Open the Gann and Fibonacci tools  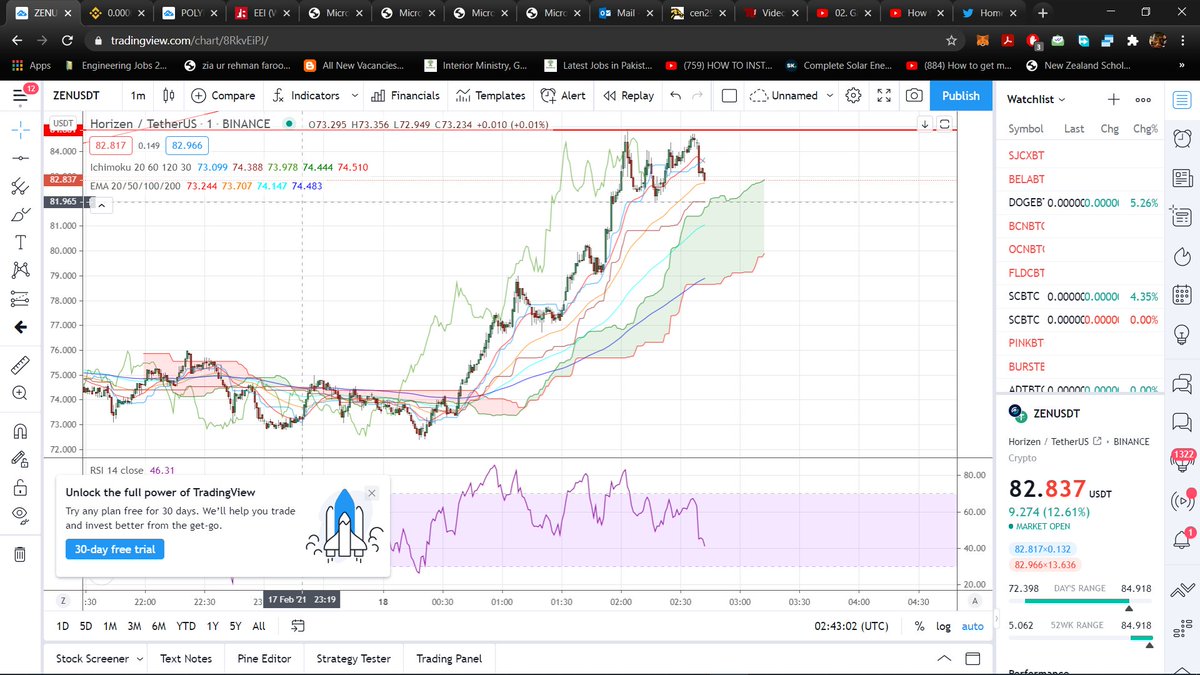[20, 186]
